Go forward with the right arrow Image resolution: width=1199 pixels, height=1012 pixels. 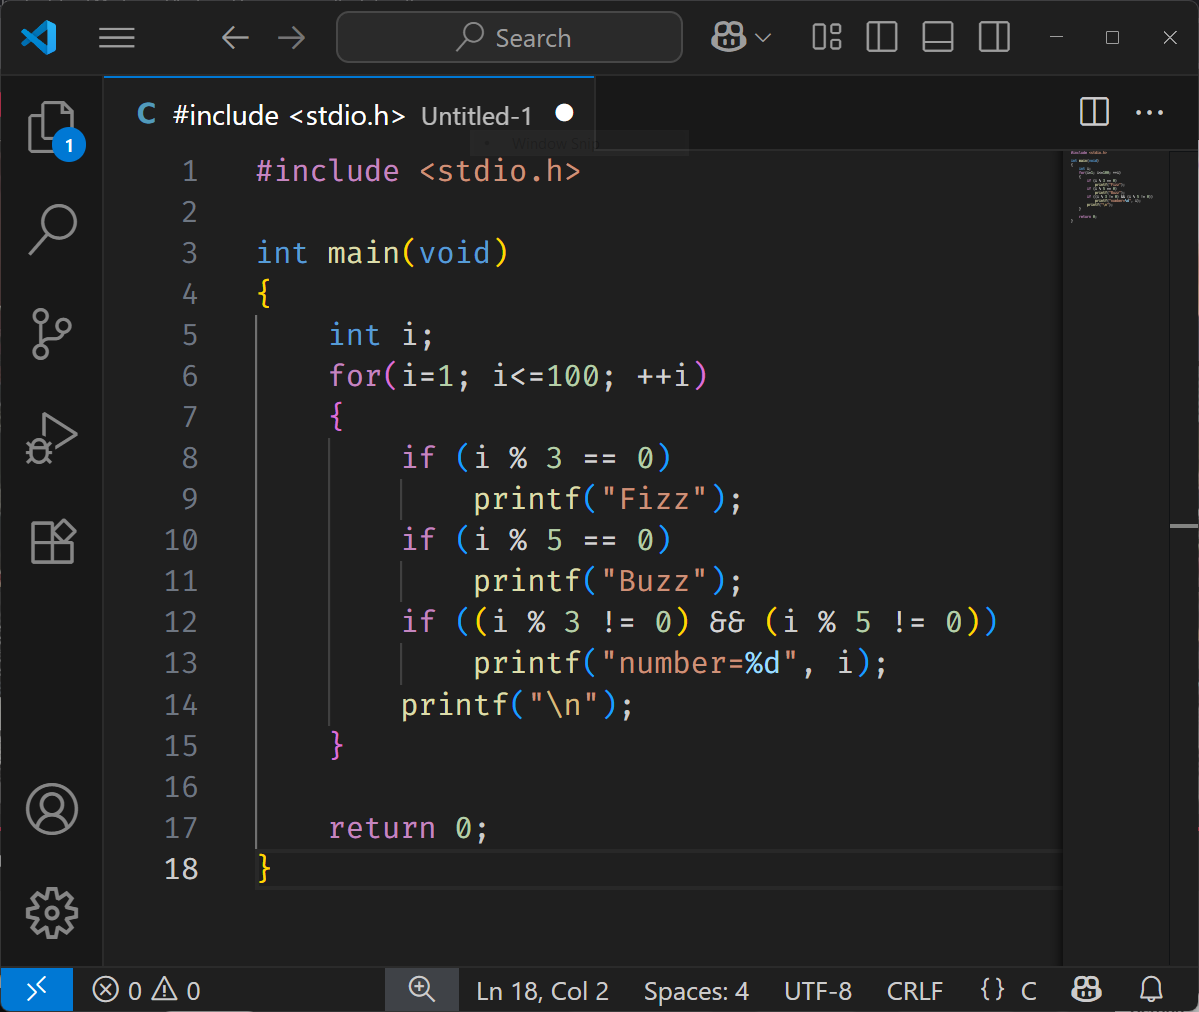(x=291, y=37)
